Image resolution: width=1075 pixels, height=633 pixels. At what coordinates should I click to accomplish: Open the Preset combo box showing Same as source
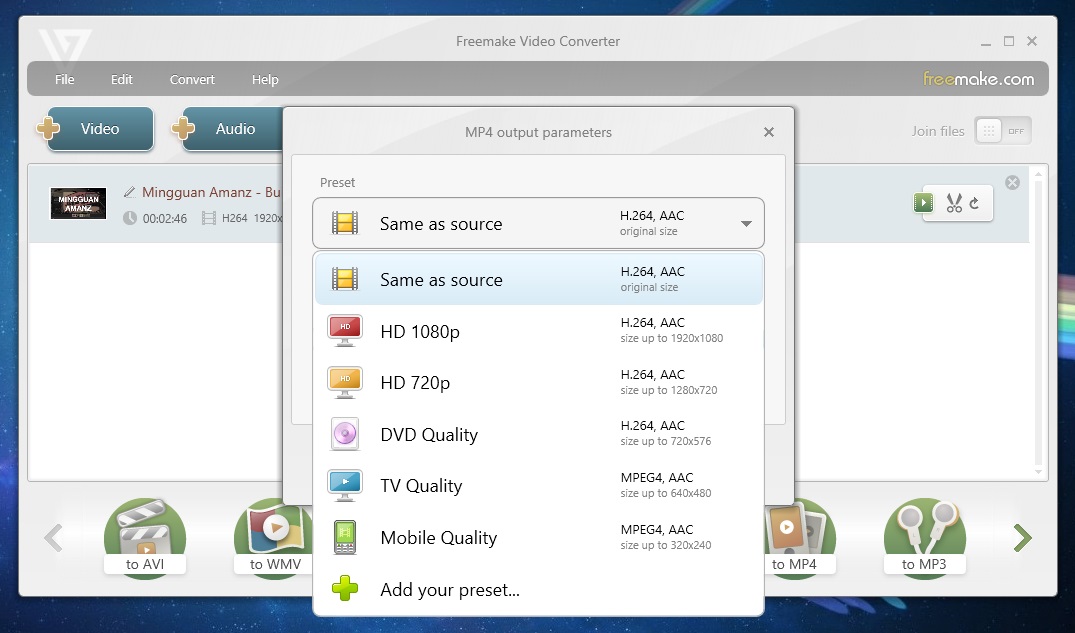tap(538, 224)
